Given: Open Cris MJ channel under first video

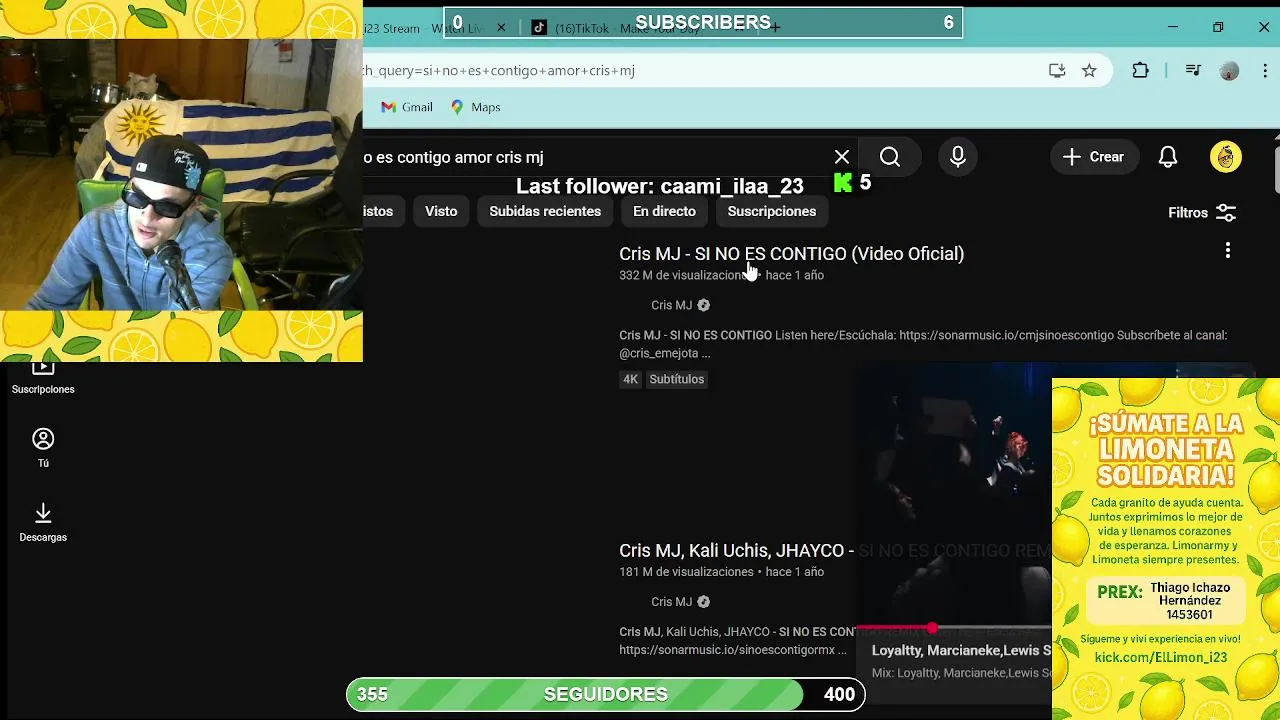Looking at the screenshot, I should coord(671,305).
